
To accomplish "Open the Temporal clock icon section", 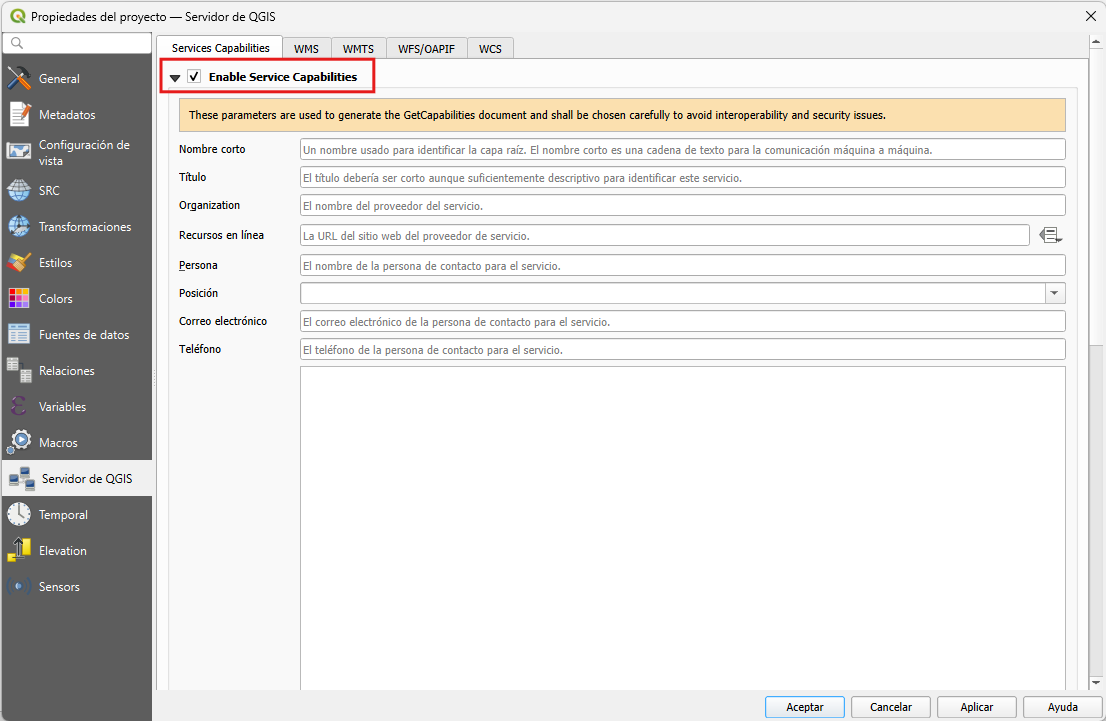I will point(19,515).
